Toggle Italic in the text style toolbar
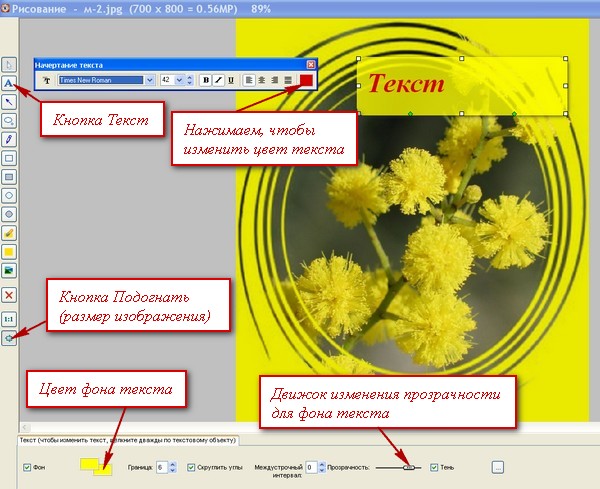The image size is (600, 489). coord(218,80)
